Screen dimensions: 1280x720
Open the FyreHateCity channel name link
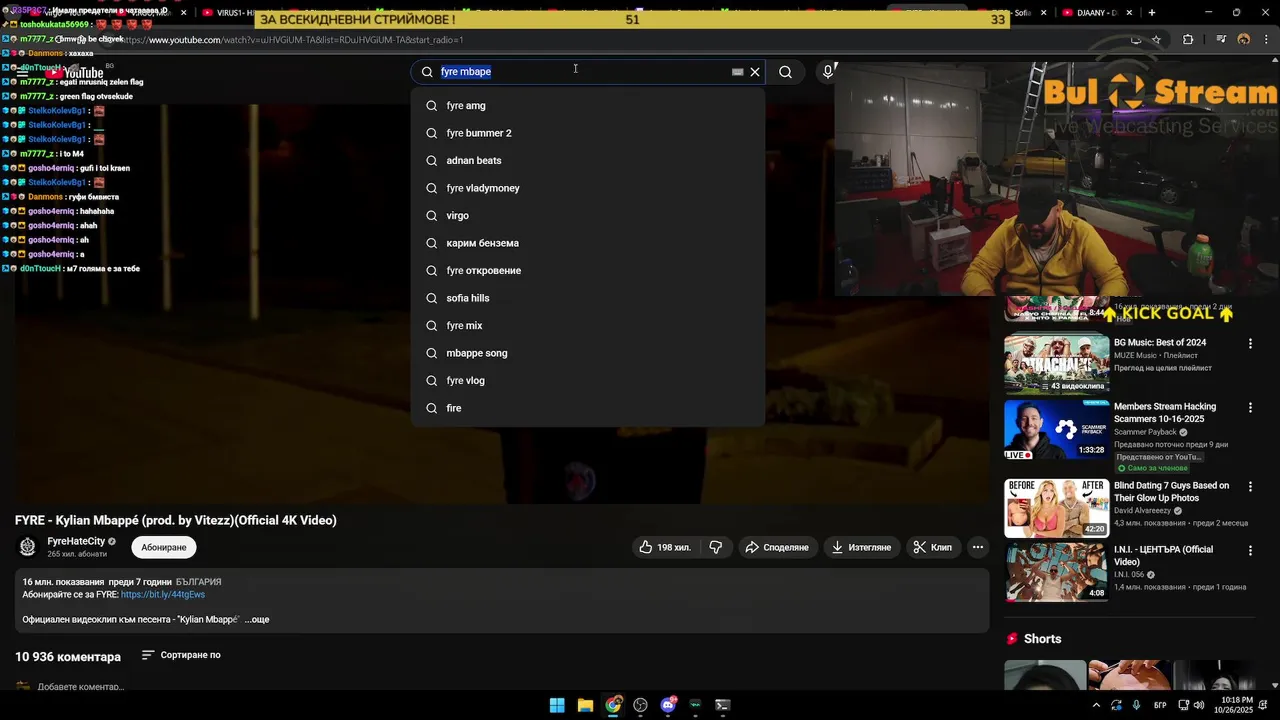click(x=76, y=541)
